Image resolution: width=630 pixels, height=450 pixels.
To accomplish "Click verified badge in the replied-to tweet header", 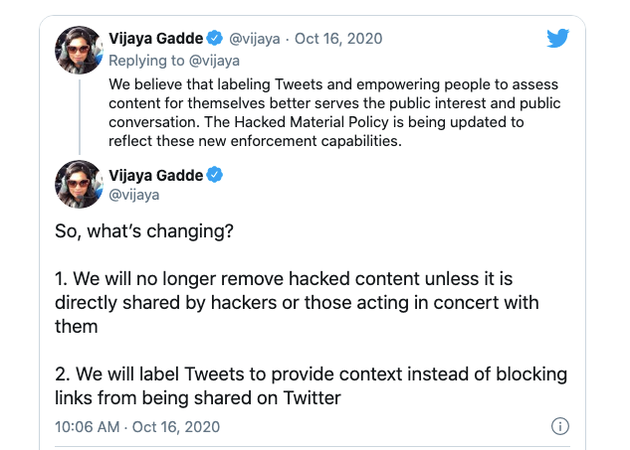I will point(214,39).
